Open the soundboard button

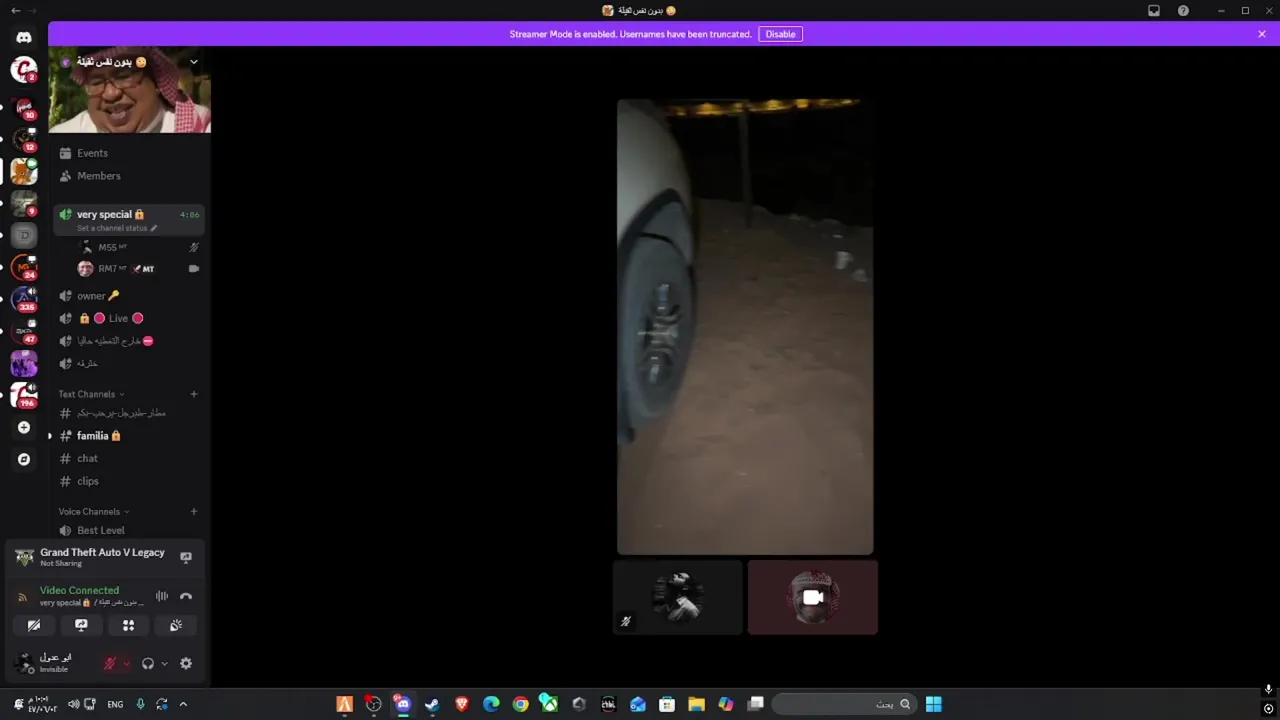[175, 625]
